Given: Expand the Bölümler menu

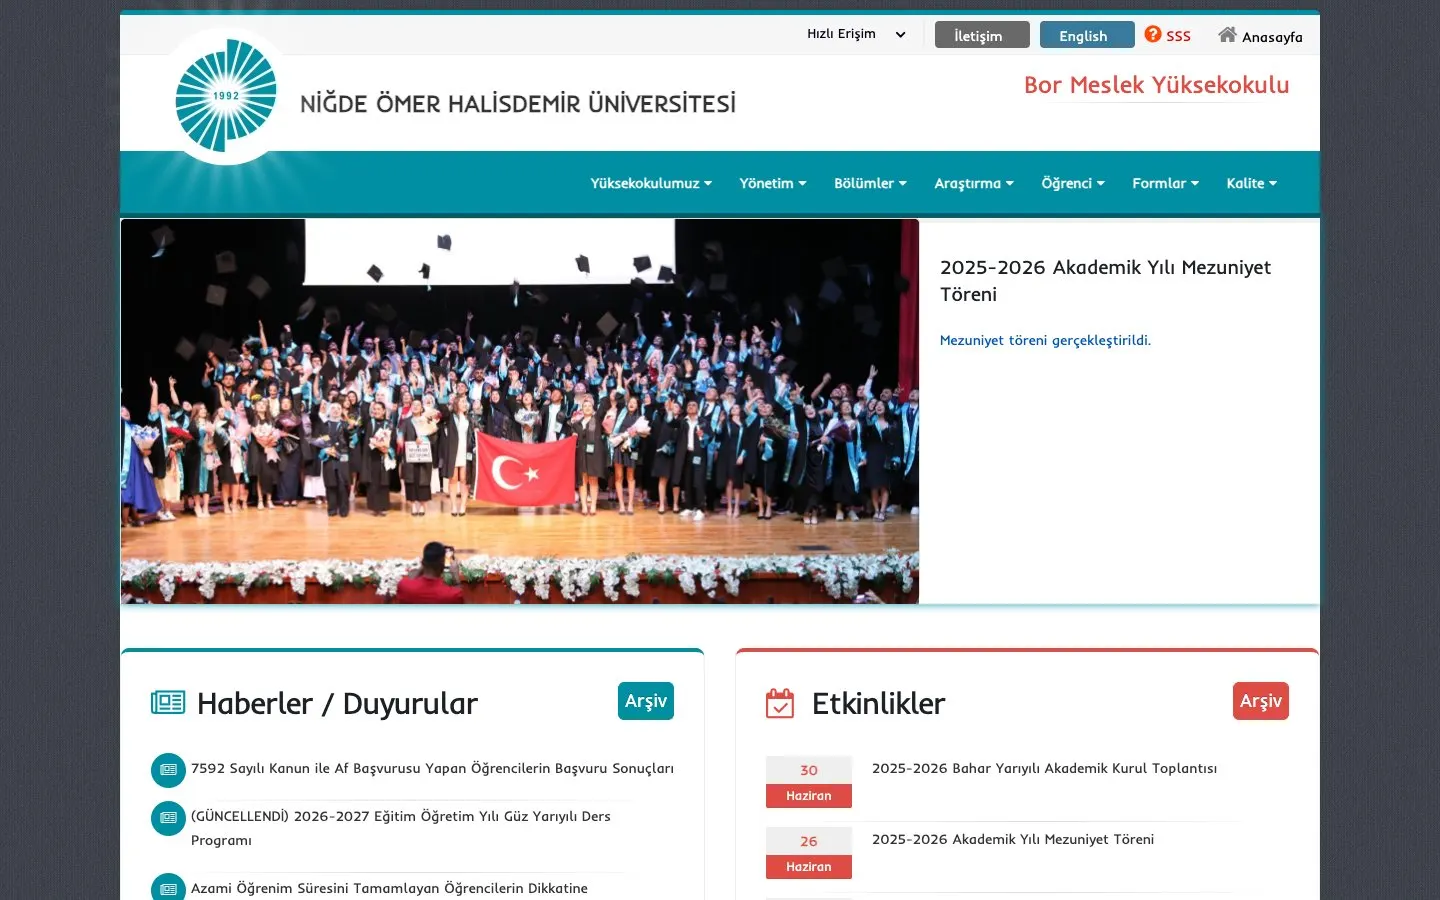Looking at the screenshot, I should coord(870,183).
